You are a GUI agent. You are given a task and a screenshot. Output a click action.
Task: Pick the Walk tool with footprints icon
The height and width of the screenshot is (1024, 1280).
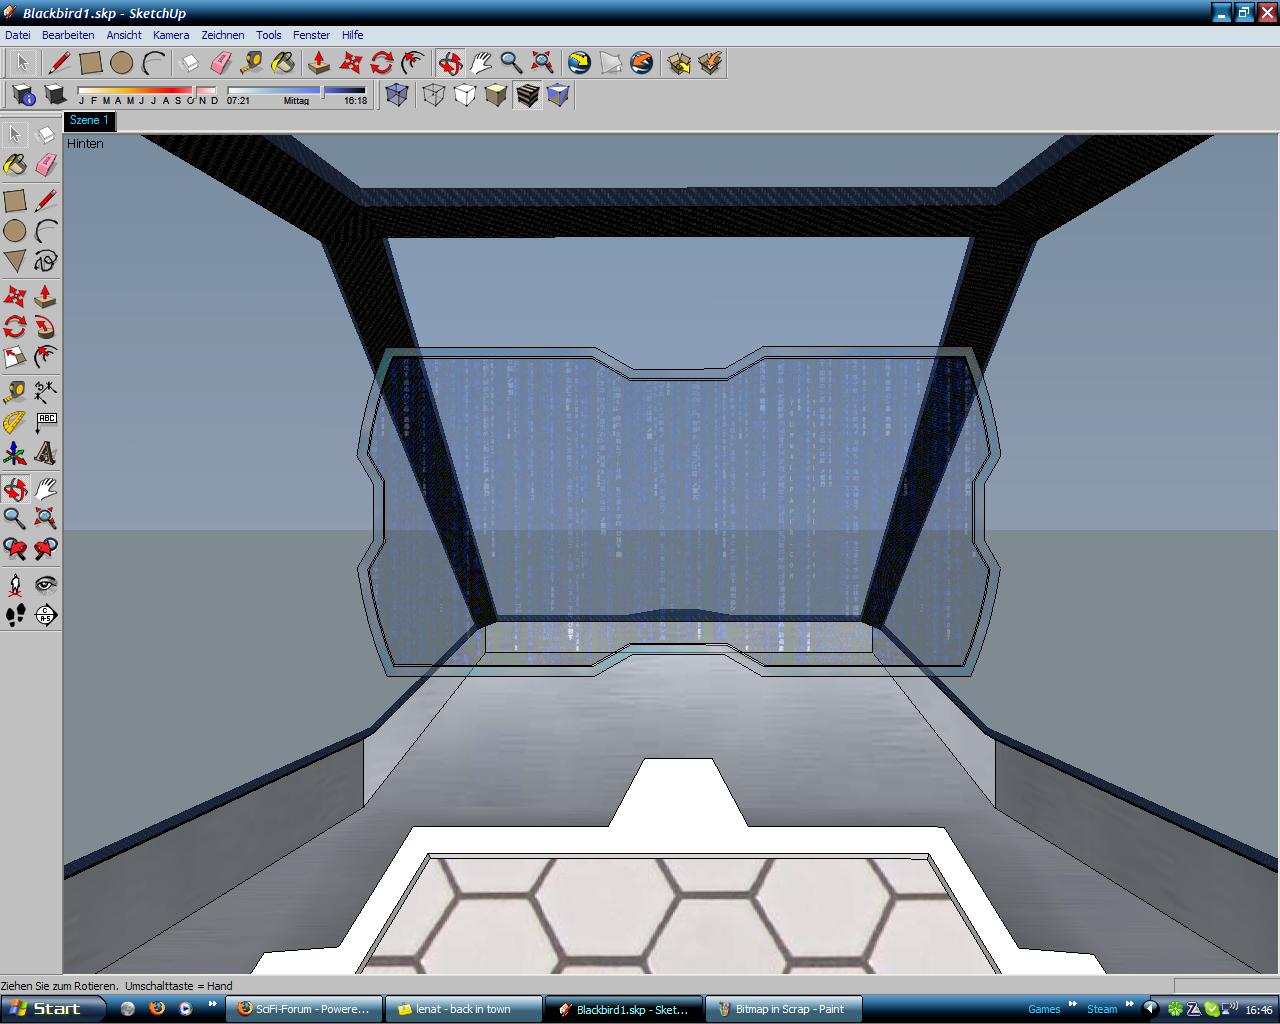pyautogui.click(x=15, y=615)
